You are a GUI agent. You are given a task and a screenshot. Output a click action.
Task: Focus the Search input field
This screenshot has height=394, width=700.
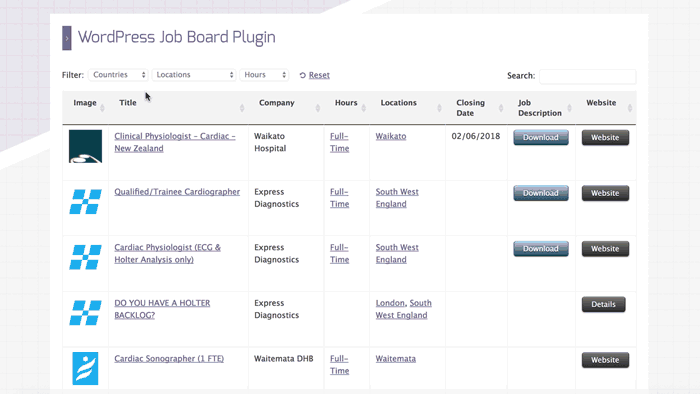tap(588, 76)
